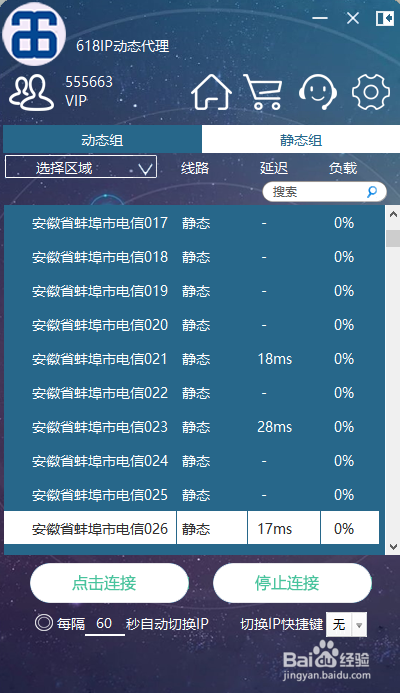Click the 28ms latency value
Viewport: 400px width, 693px height.
(x=274, y=427)
